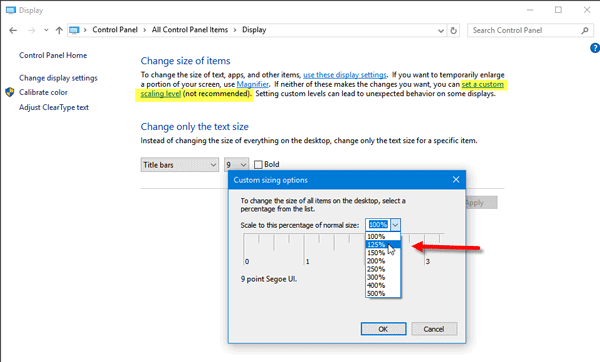
Task: Navigate up one level with up arrow
Action: 59,30
